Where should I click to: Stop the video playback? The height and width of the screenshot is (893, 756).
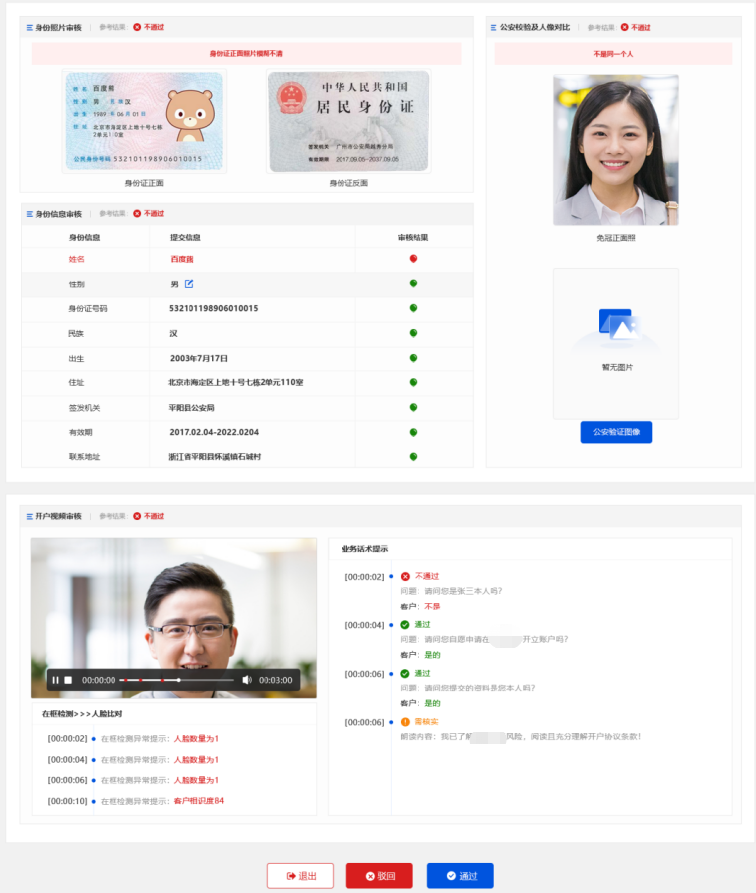68,680
